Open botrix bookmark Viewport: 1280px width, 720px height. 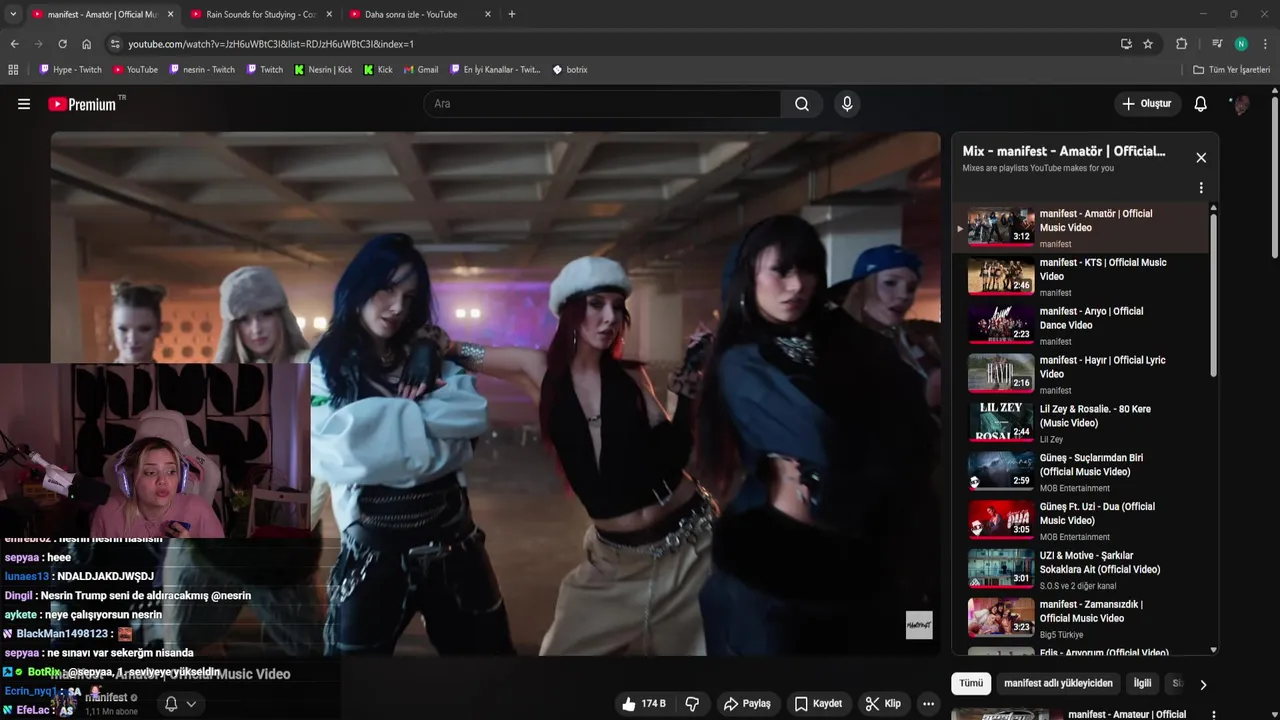click(x=570, y=70)
